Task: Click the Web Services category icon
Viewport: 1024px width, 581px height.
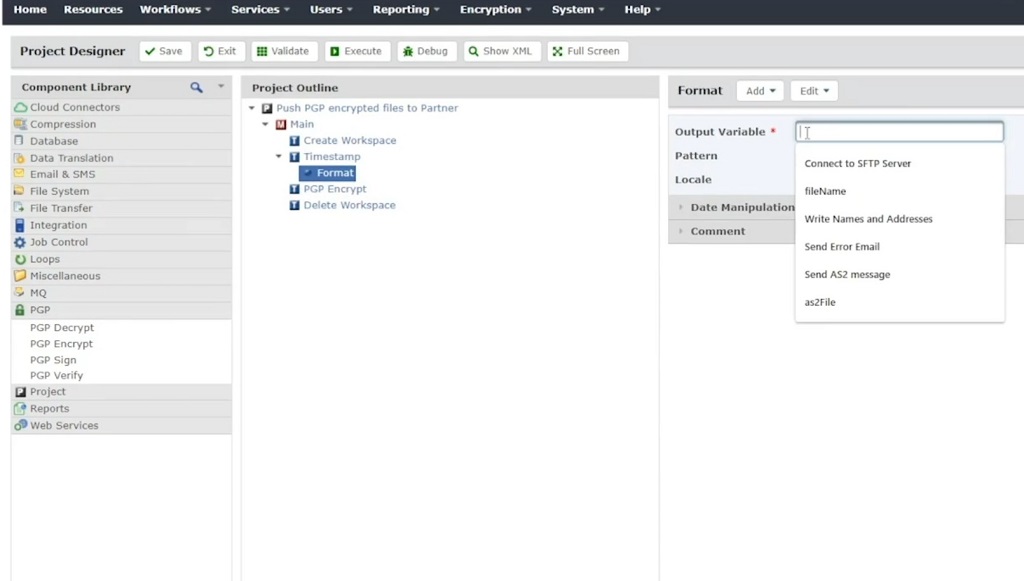Action: [x=20, y=425]
